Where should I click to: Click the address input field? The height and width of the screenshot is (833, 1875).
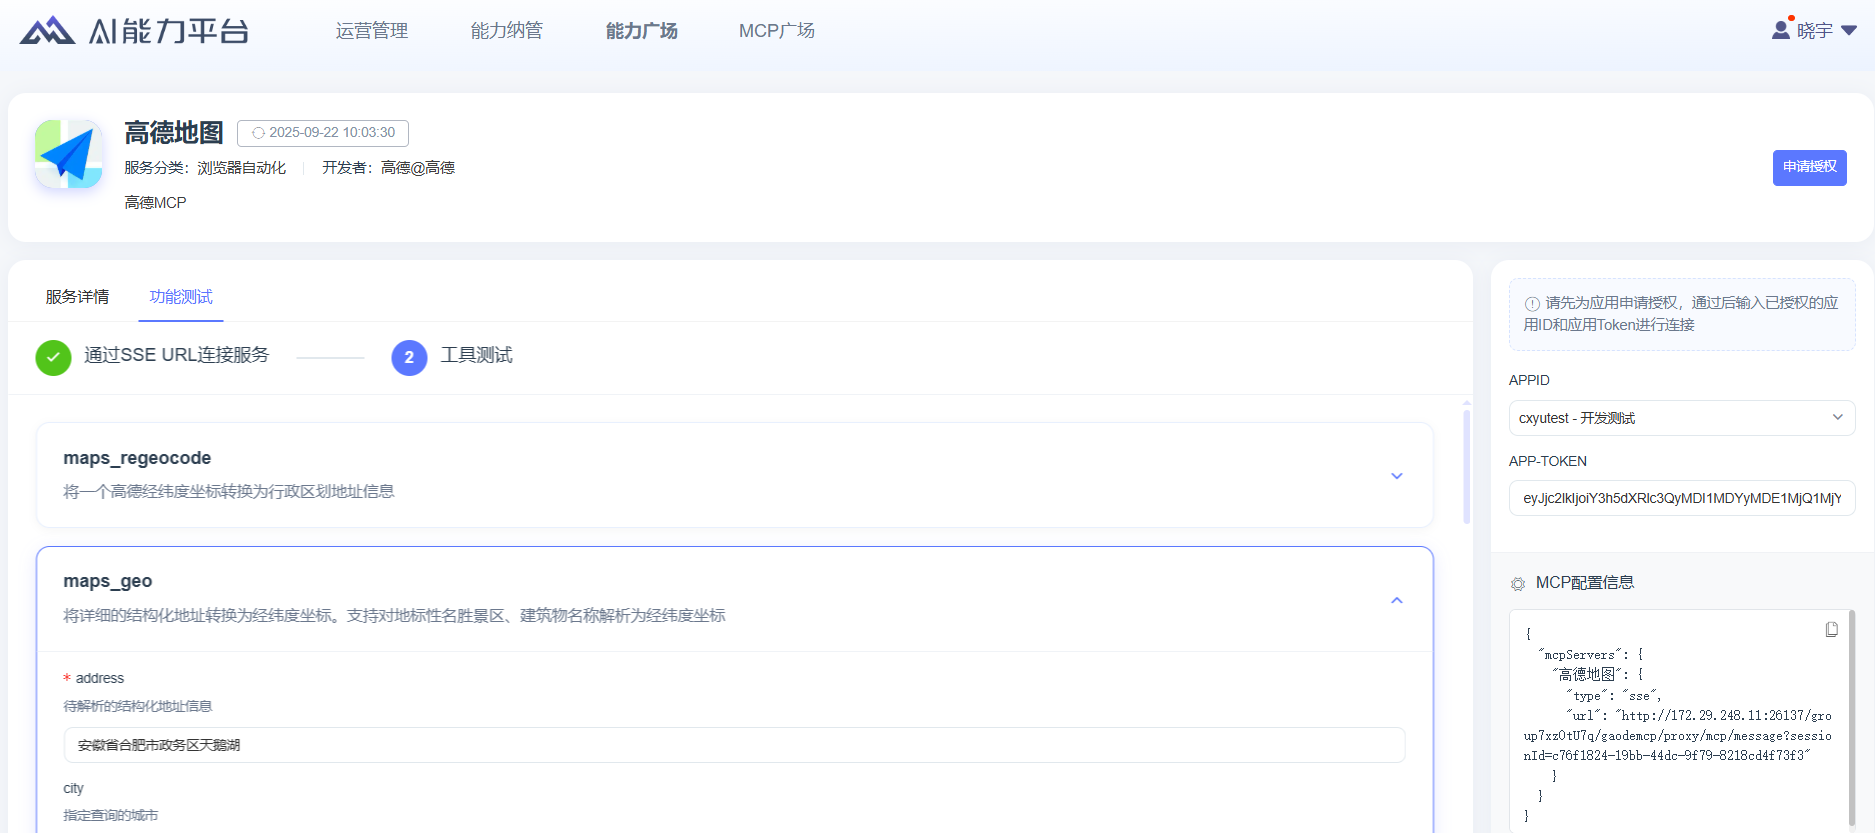(735, 745)
